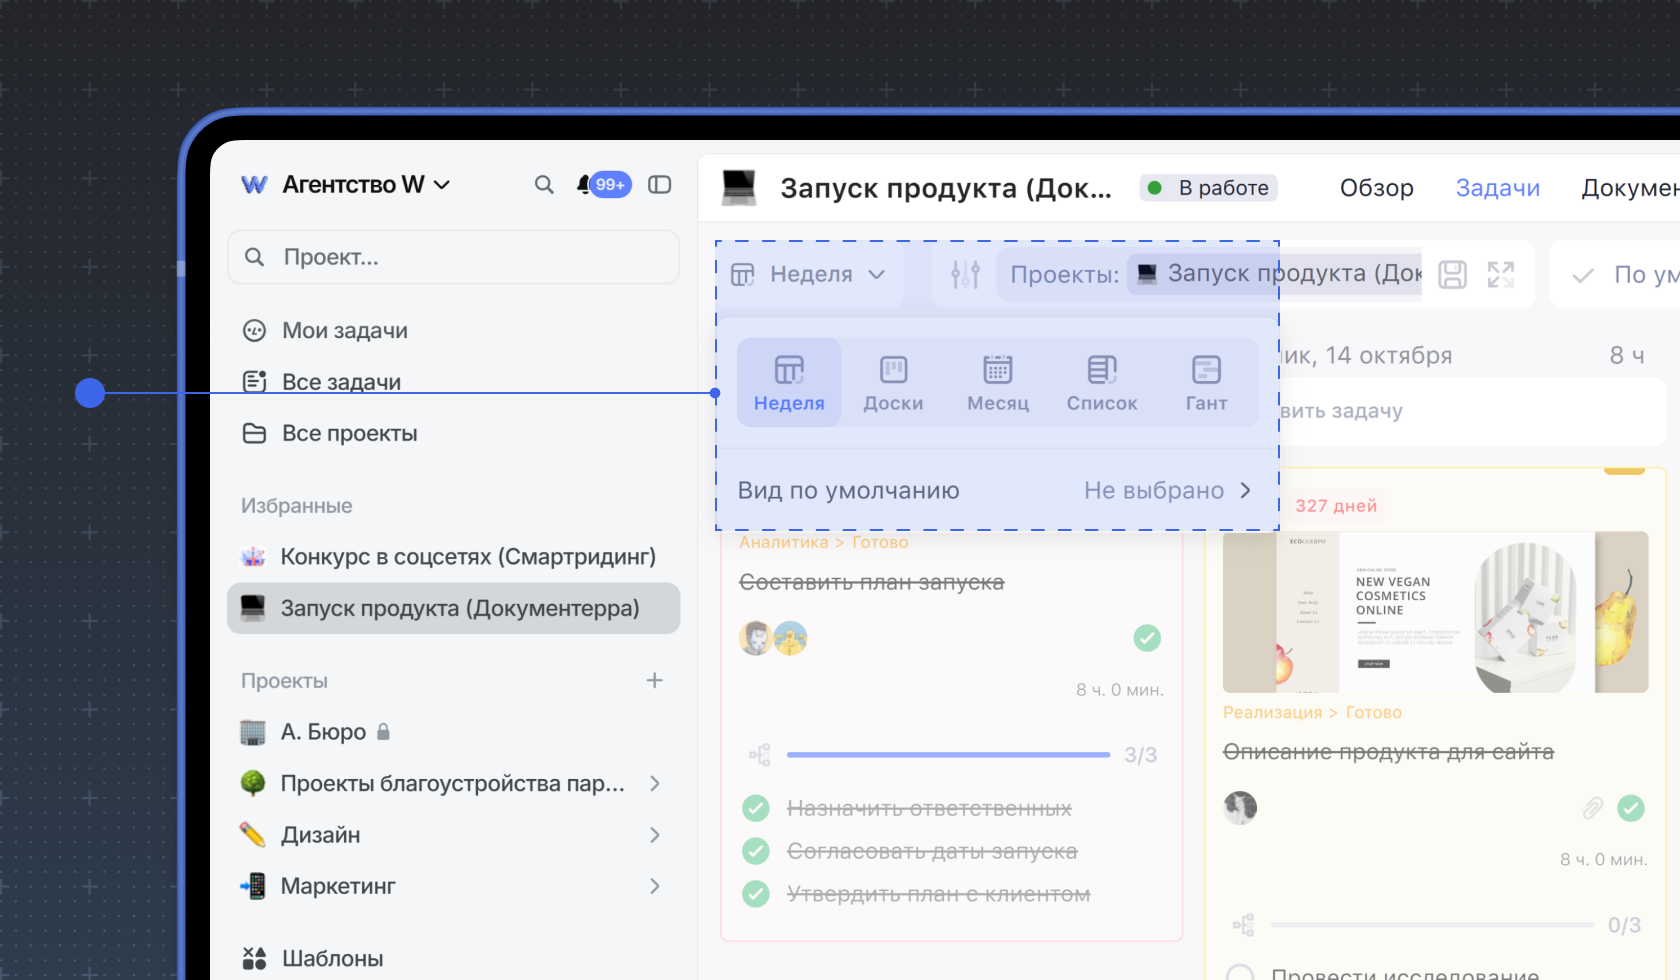Open Вид по умолчанию setting row

(995, 490)
